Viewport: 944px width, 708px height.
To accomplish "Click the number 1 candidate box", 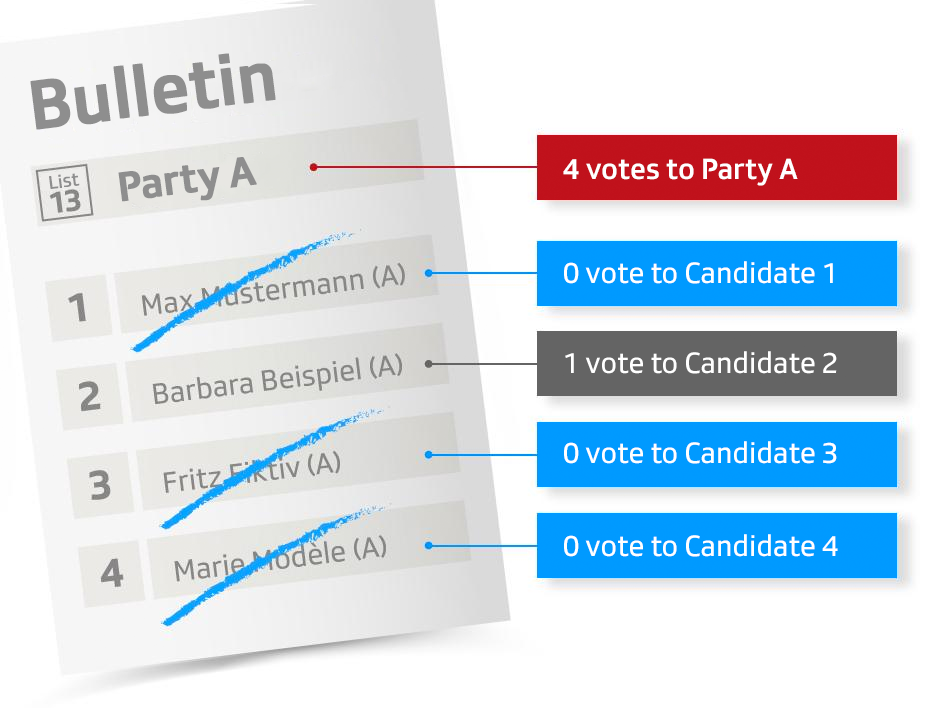I will pos(77,308).
